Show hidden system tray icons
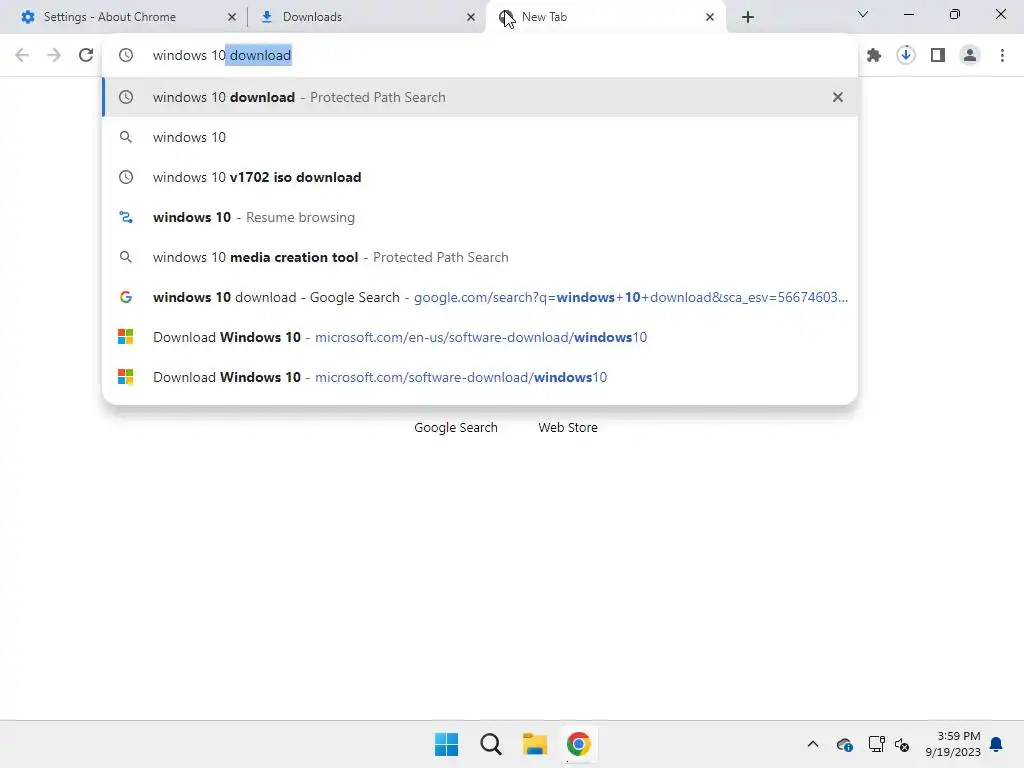Screen dimensions: 1024x768 pos(812,744)
